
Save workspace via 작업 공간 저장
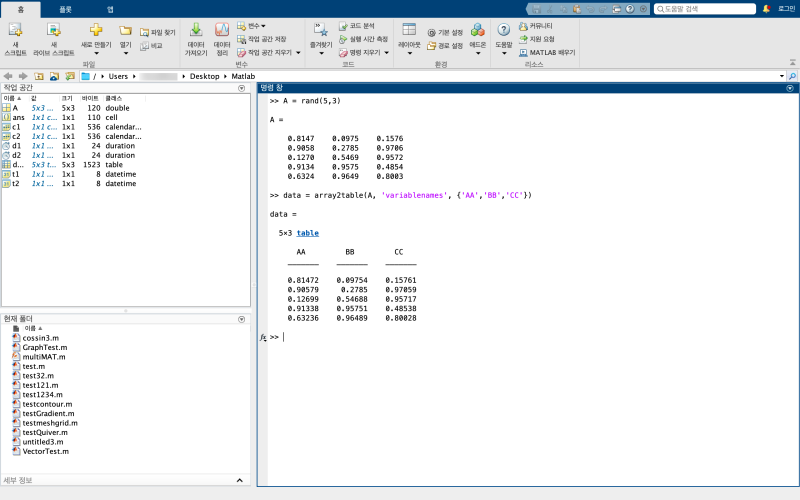coord(262,39)
